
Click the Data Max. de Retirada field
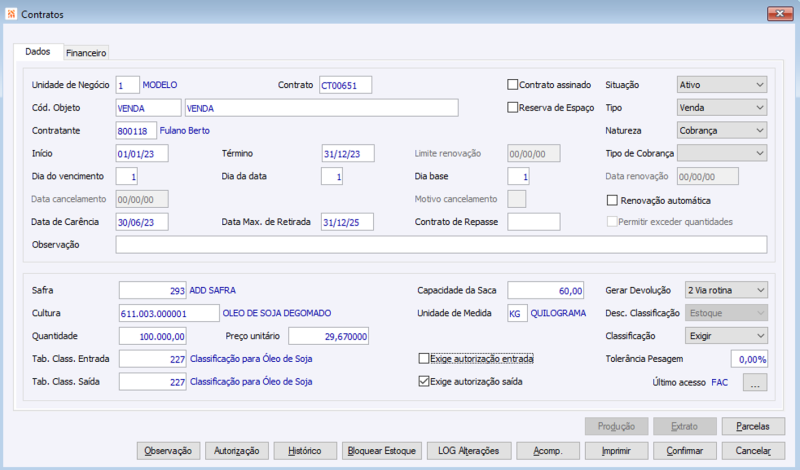347,222
